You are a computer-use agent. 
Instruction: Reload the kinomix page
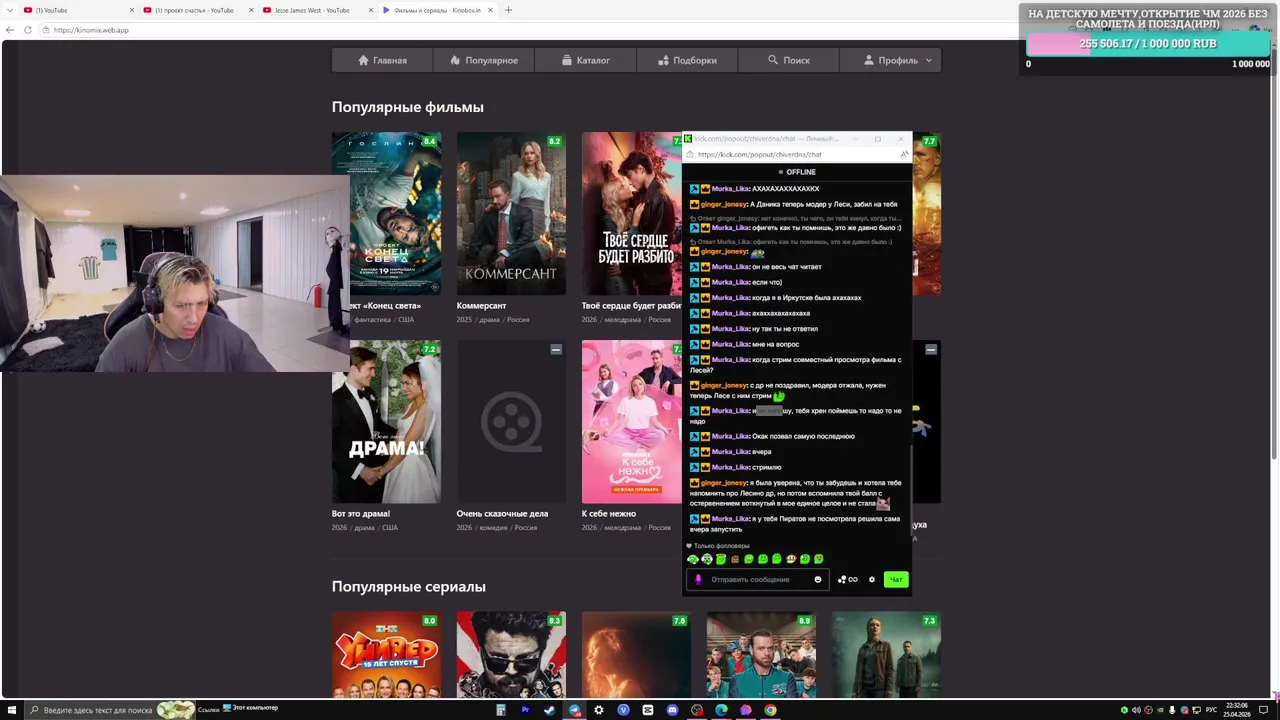tap(28, 30)
